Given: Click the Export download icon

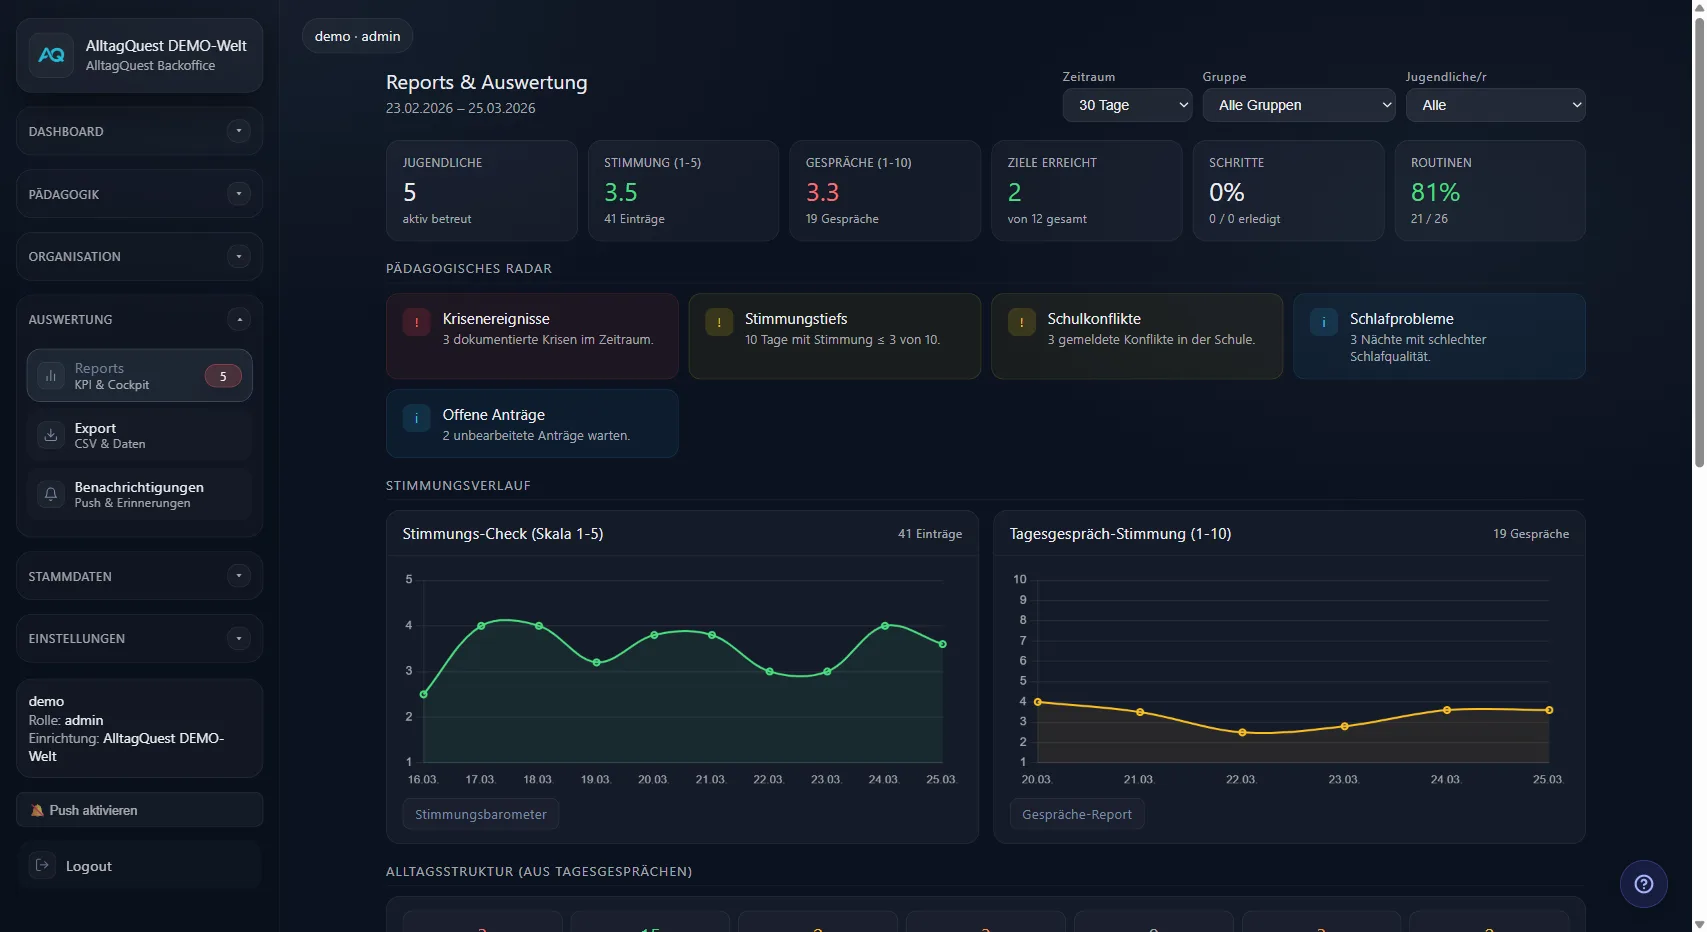Looking at the screenshot, I should tap(50, 435).
